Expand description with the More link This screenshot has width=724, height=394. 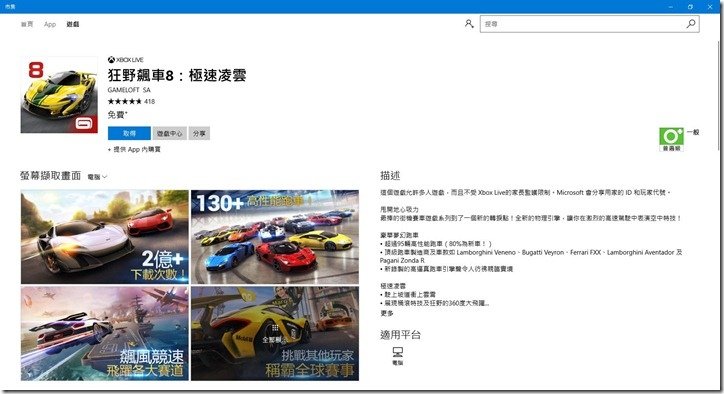387,313
